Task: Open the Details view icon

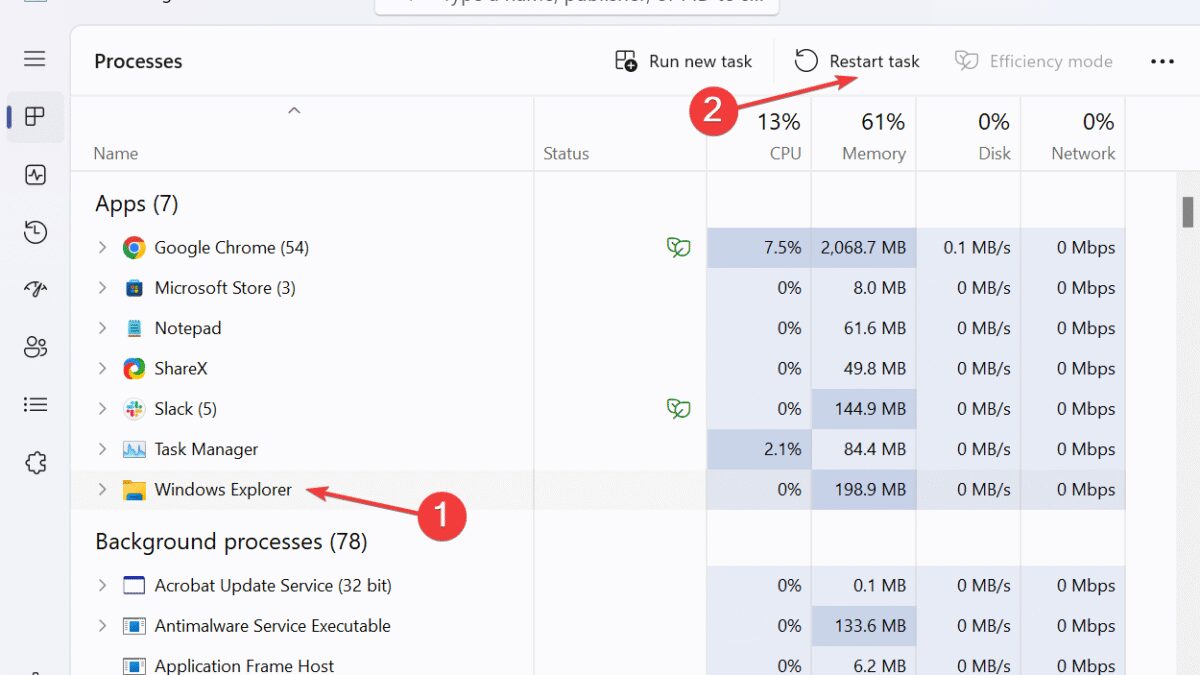Action: point(34,404)
